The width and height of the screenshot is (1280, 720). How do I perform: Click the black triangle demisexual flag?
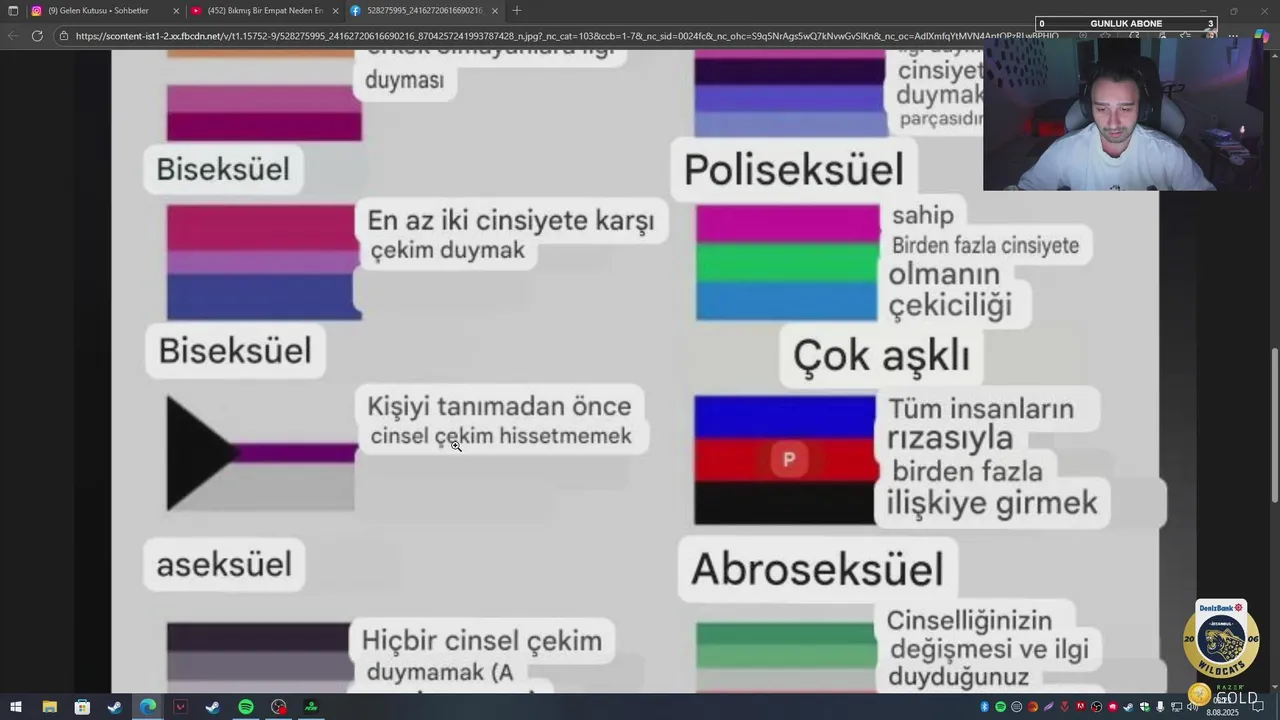click(261, 453)
